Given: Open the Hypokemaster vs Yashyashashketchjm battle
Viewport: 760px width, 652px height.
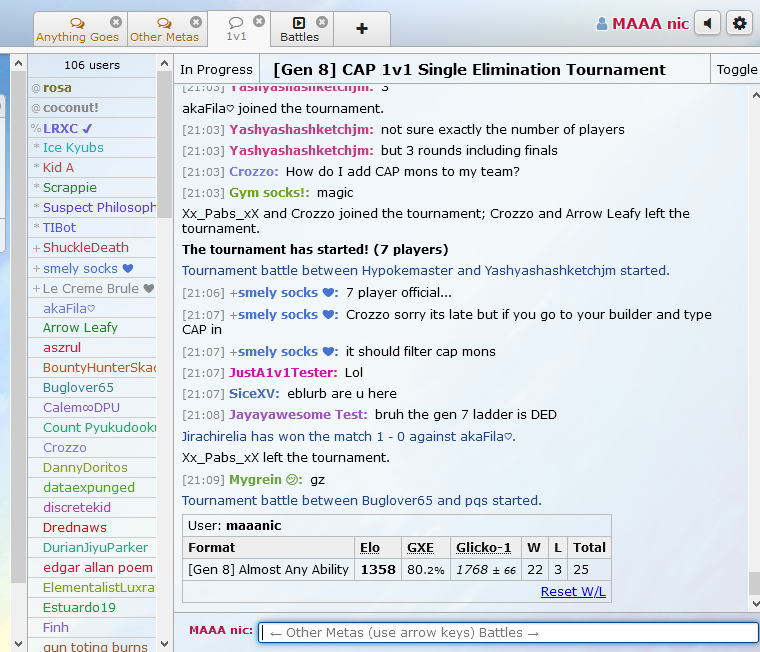Looking at the screenshot, I should (426, 270).
